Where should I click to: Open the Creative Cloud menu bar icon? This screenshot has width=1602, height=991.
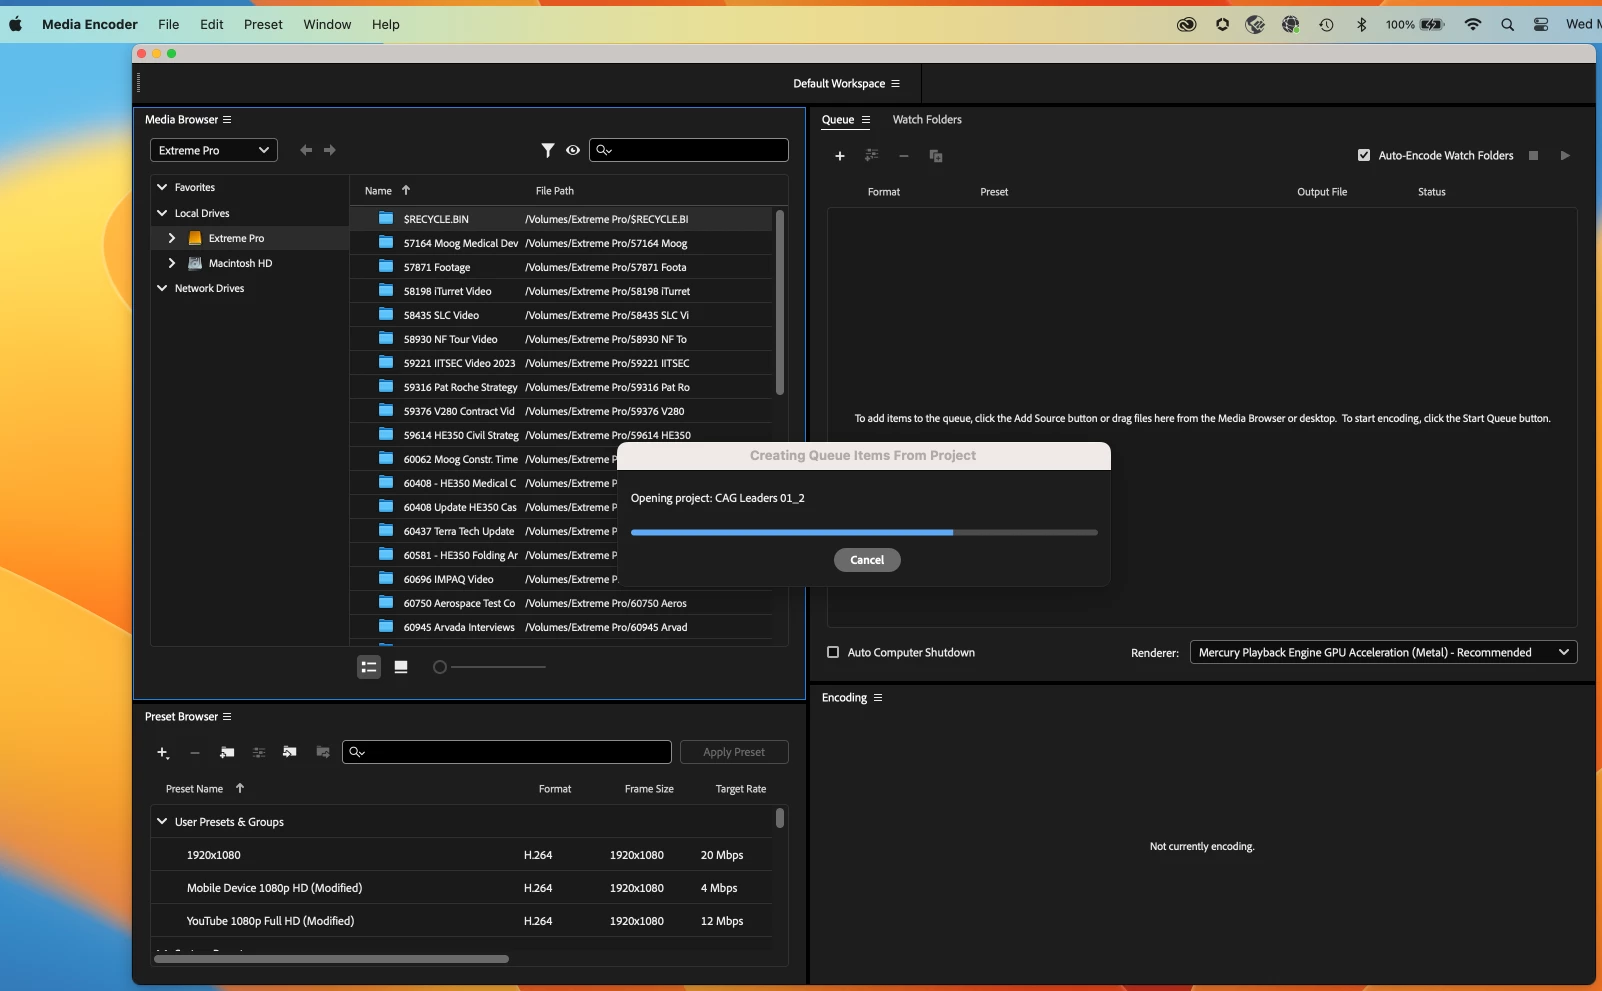pos(1187,24)
